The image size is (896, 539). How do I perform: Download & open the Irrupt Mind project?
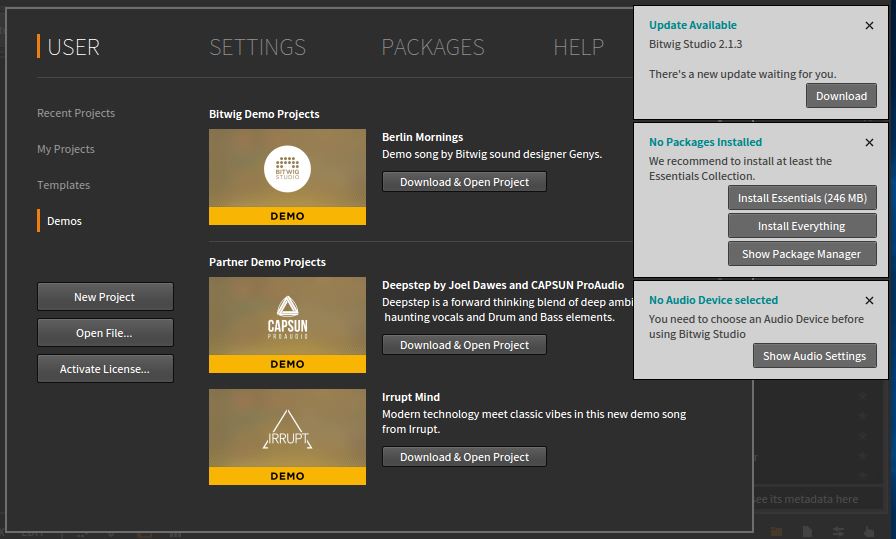(x=464, y=457)
